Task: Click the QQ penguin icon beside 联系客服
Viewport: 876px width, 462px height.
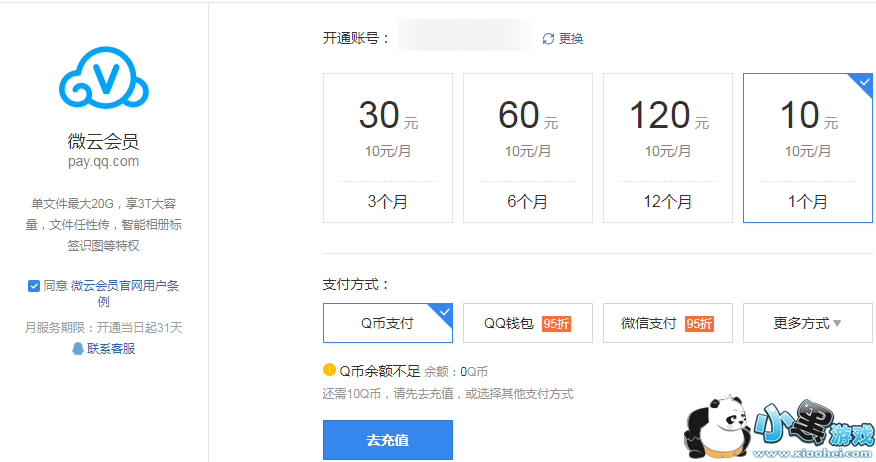Action: point(78,349)
